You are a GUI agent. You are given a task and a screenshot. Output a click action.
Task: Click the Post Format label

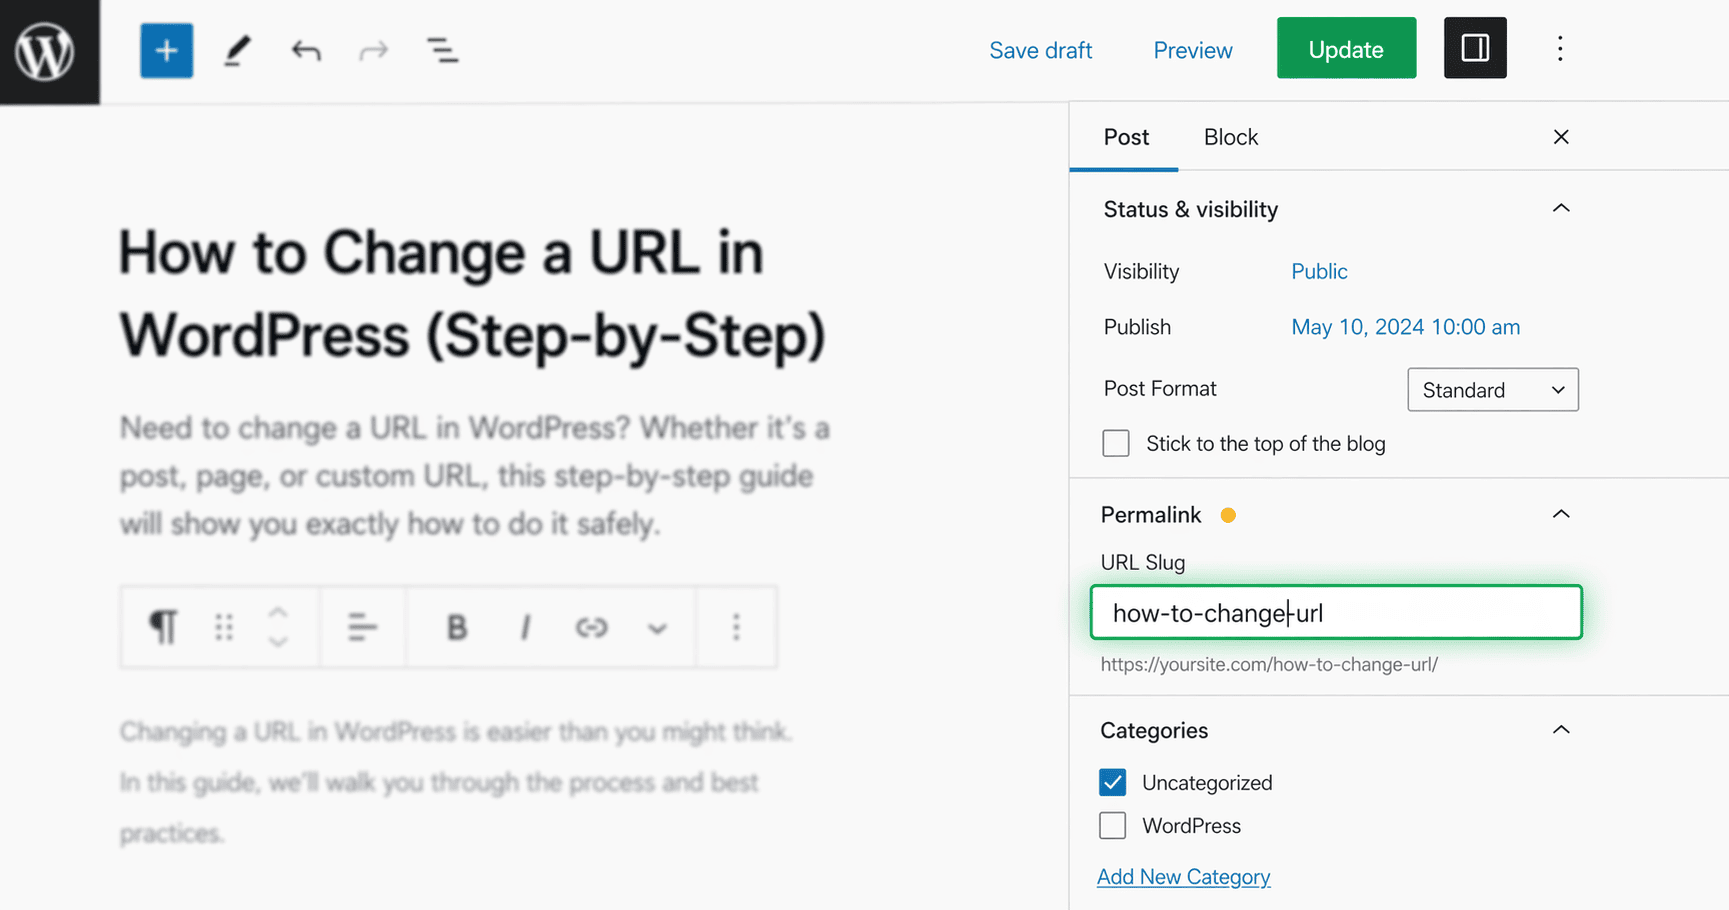tap(1160, 388)
